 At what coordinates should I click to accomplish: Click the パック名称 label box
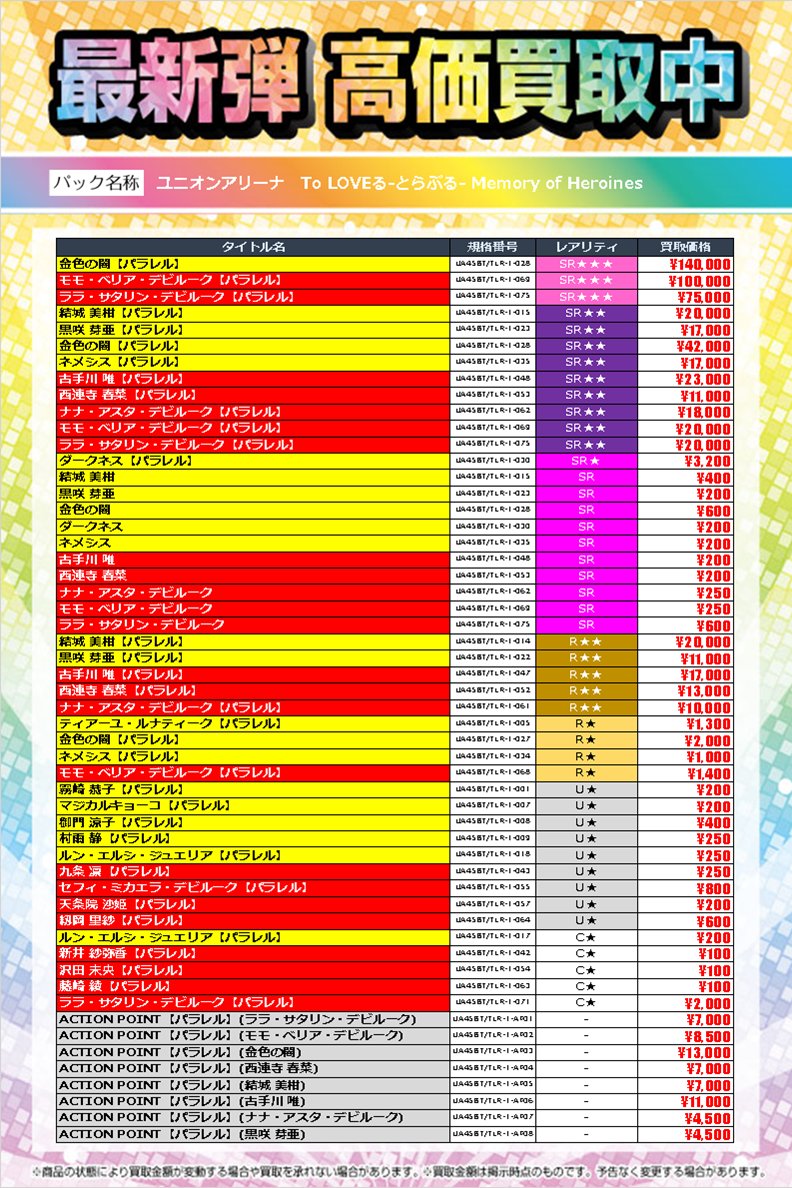[x=96, y=183]
